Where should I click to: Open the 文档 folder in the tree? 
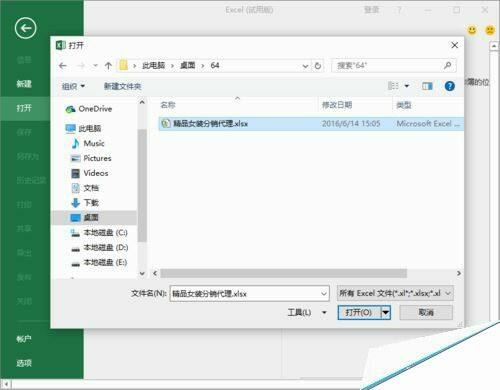tap(85, 188)
